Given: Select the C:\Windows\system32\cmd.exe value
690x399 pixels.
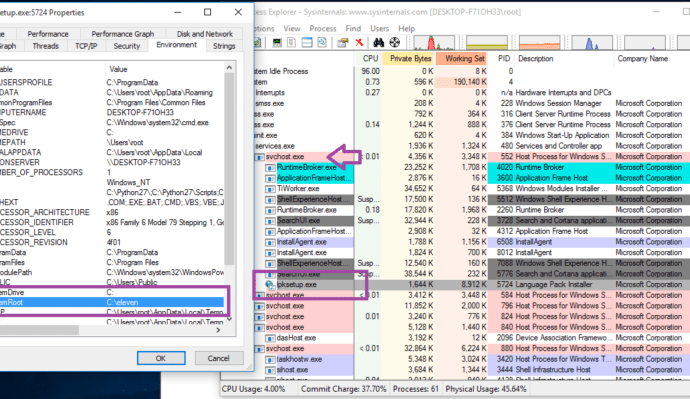Looking at the screenshot, I should [x=158, y=123].
